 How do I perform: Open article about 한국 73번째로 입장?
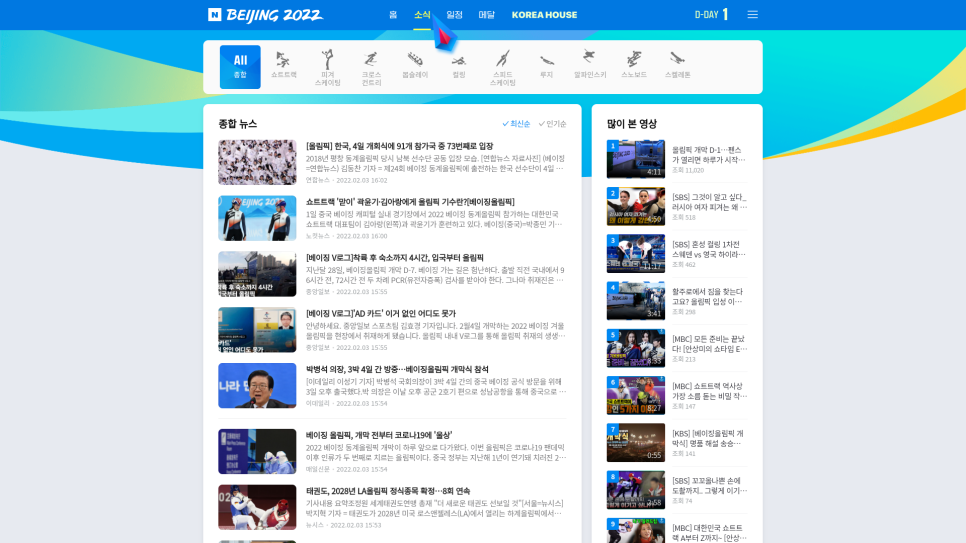(399, 146)
